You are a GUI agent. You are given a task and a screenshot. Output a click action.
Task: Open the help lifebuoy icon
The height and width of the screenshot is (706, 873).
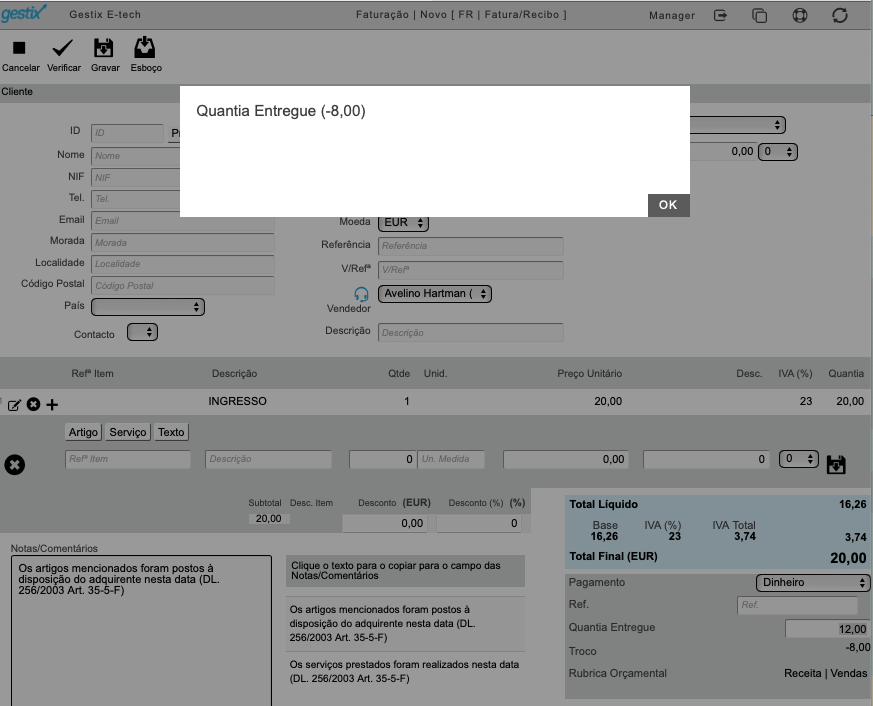[800, 15]
